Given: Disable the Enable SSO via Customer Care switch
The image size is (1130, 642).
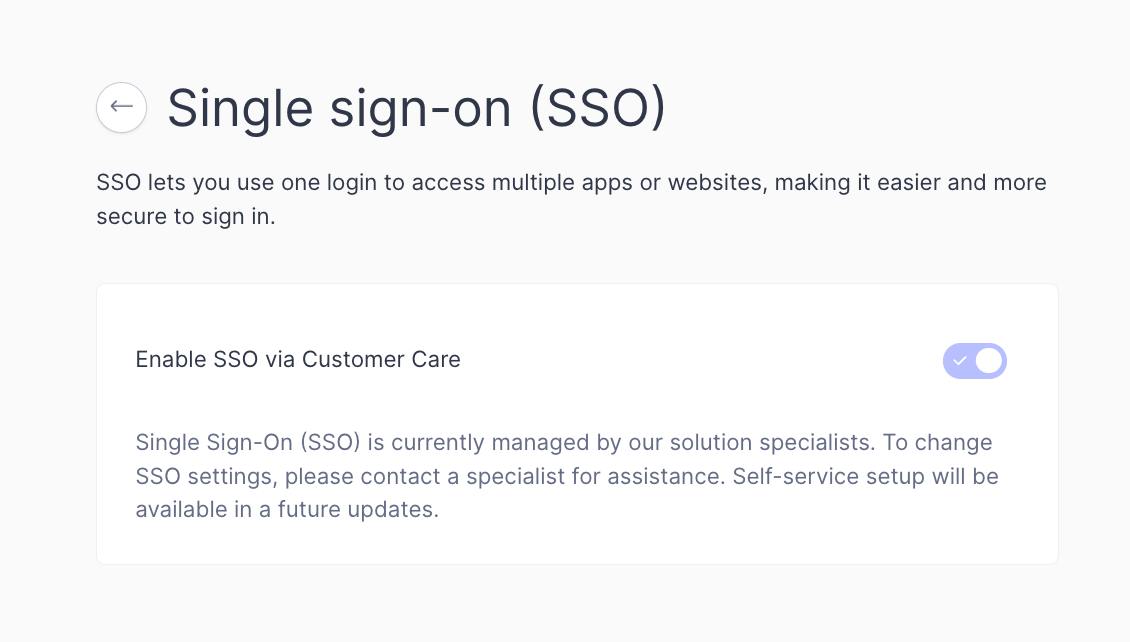Looking at the screenshot, I should (974, 361).
